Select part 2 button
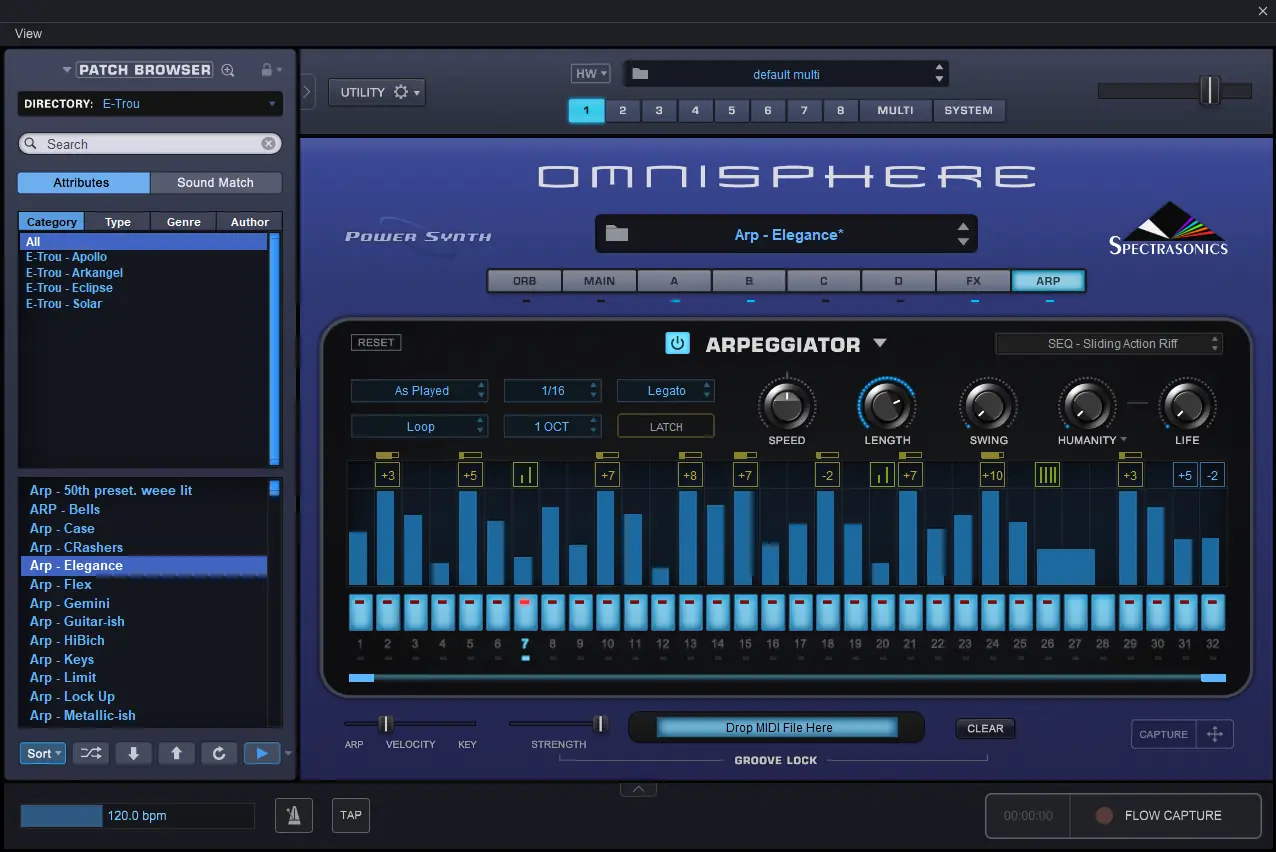Screen dimensions: 1276x852 622,110
